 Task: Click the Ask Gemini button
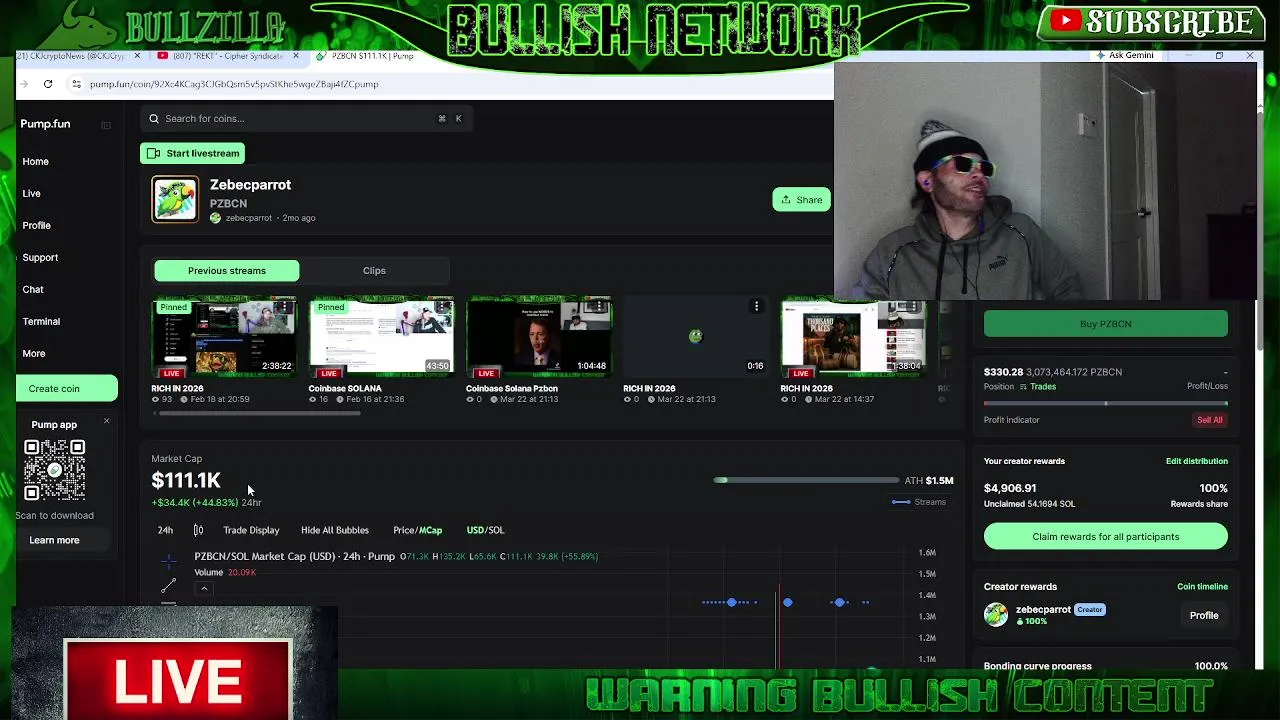click(x=1125, y=56)
